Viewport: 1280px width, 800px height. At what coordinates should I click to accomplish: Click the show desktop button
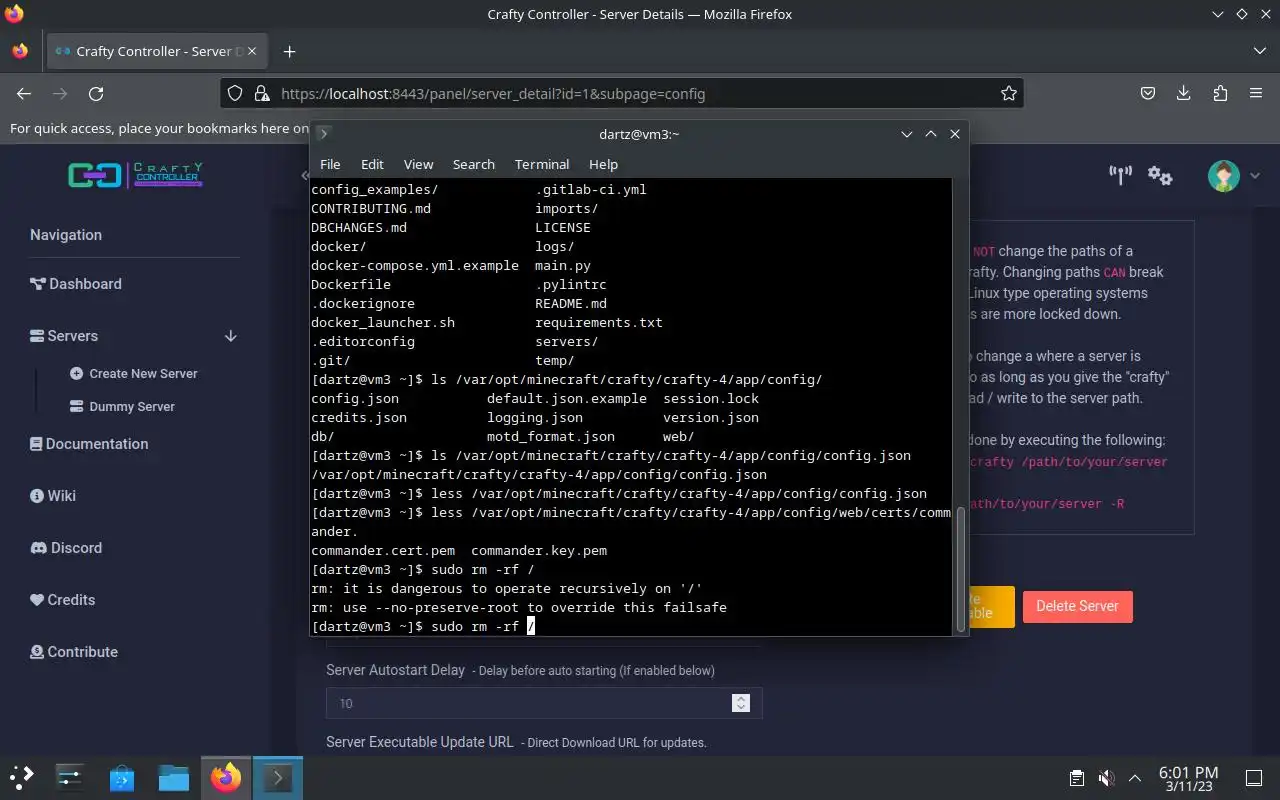pyautogui.click(x=1254, y=778)
